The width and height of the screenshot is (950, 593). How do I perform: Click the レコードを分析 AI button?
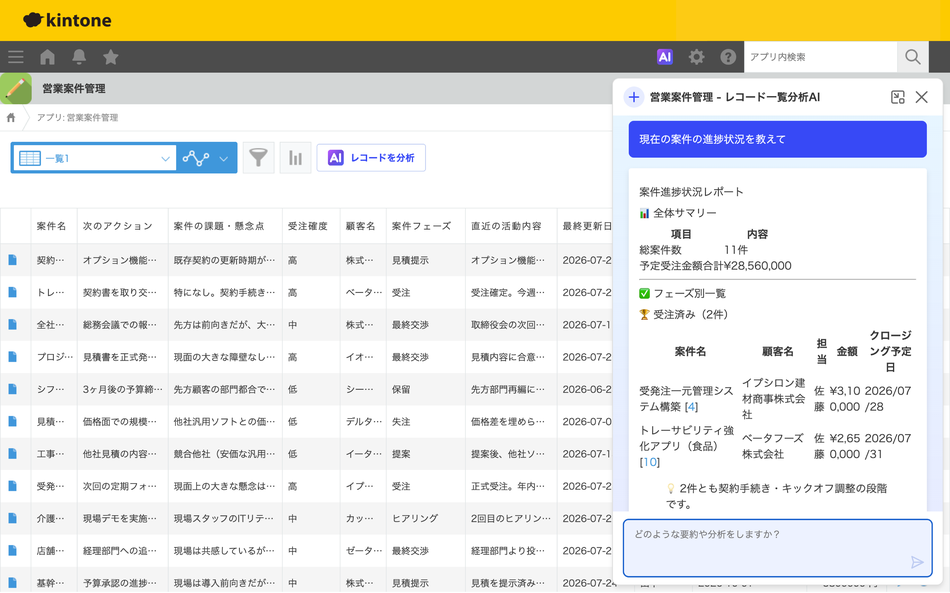click(371, 158)
